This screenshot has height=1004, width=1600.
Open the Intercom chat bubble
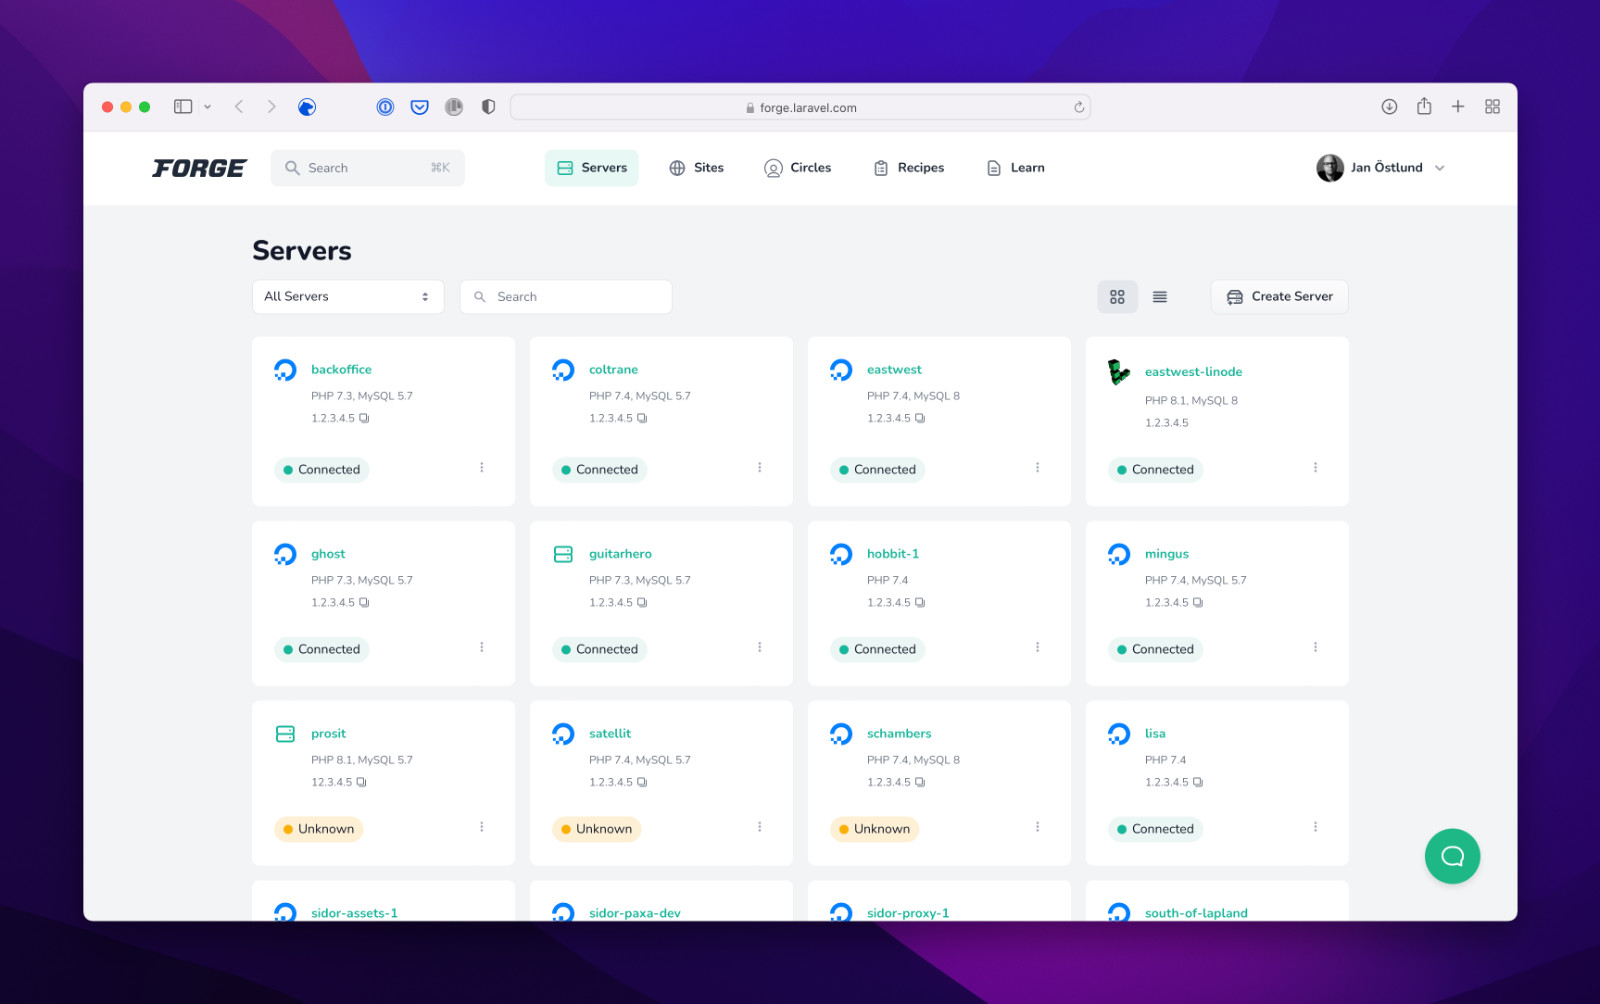pos(1452,856)
